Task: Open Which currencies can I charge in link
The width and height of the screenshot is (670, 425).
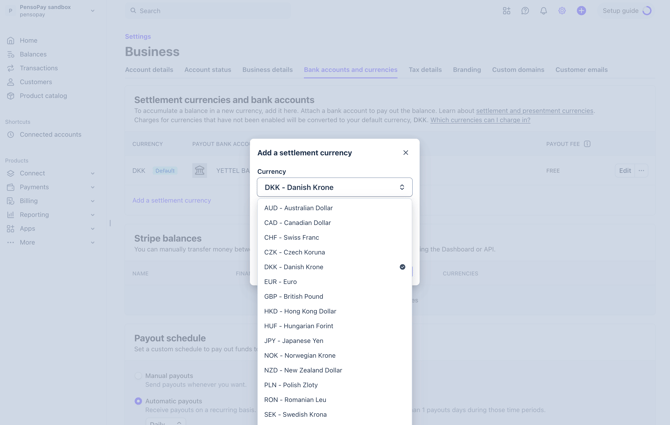Action: (x=480, y=120)
